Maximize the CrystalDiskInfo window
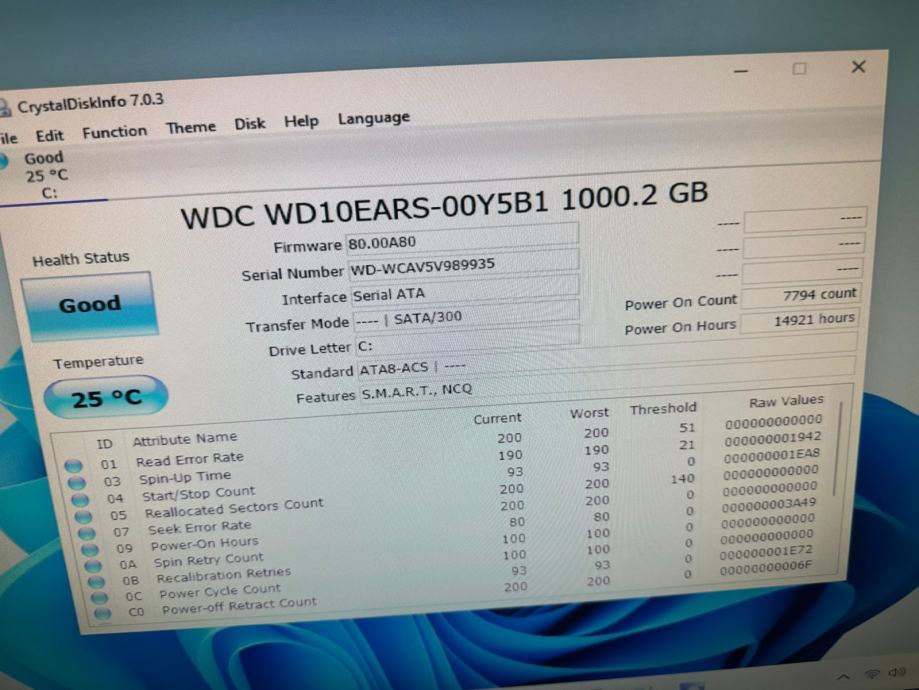 [x=799, y=69]
